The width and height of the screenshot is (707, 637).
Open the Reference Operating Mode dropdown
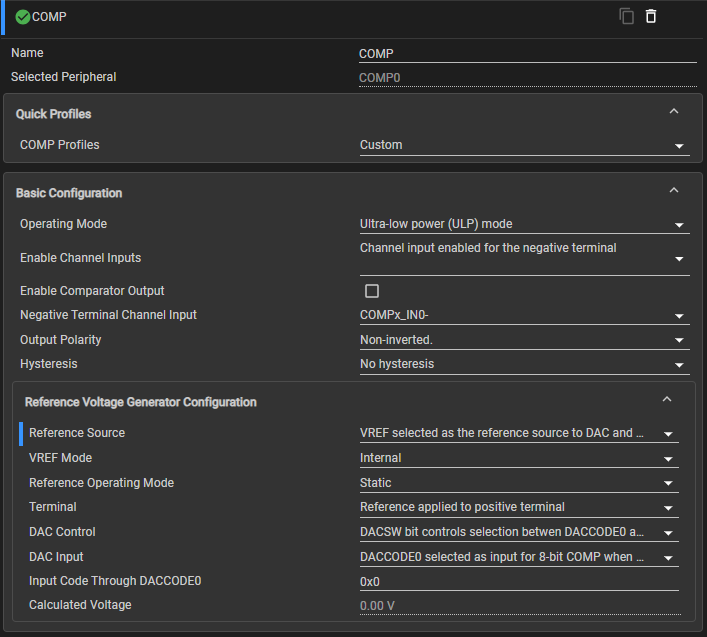click(519, 483)
